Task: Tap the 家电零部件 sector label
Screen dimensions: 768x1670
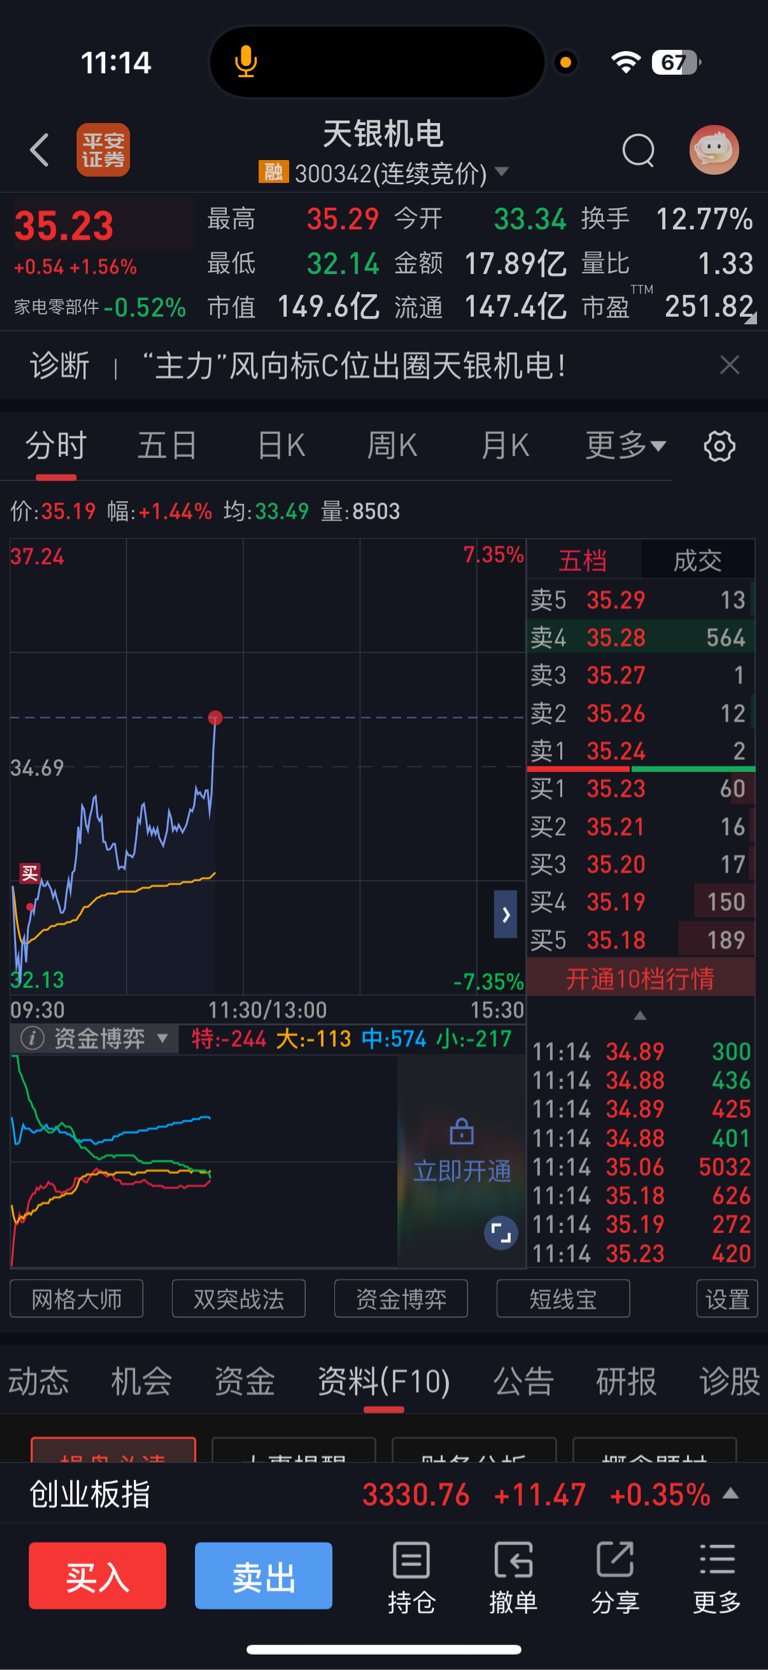Action: coord(56,307)
